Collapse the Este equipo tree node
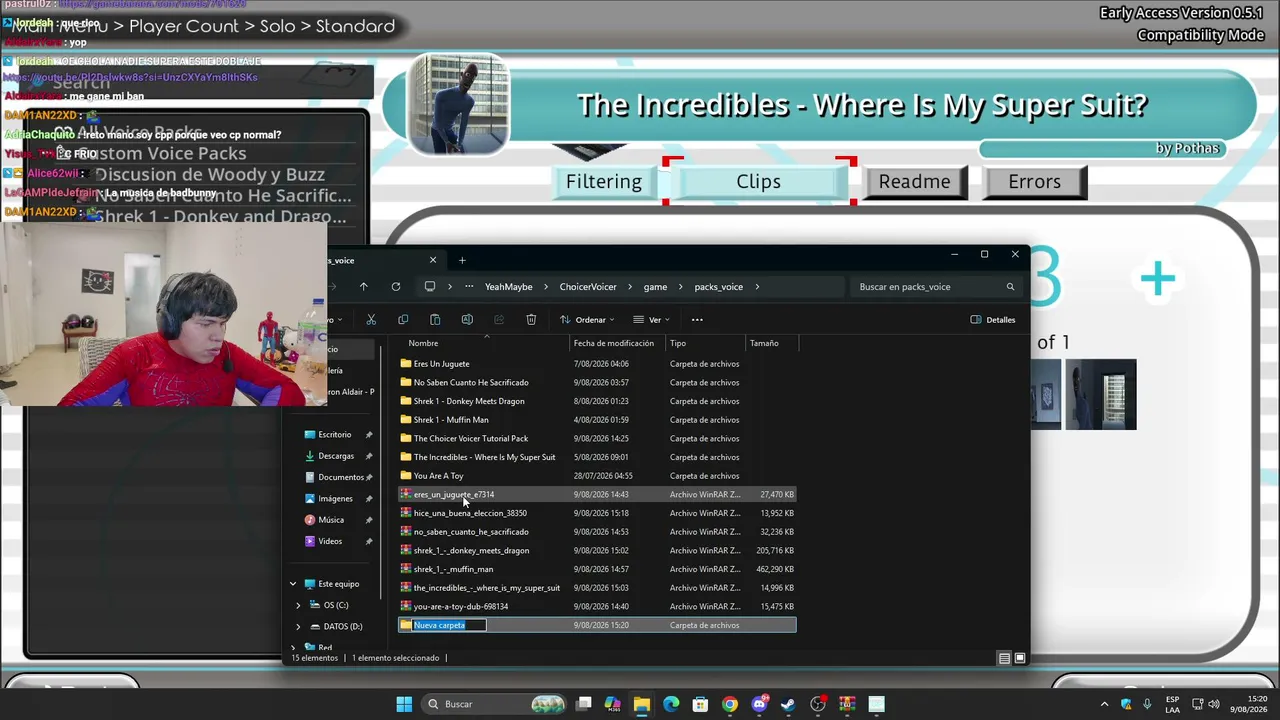The image size is (1280, 720). pyautogui.click(x=293, y=584)
